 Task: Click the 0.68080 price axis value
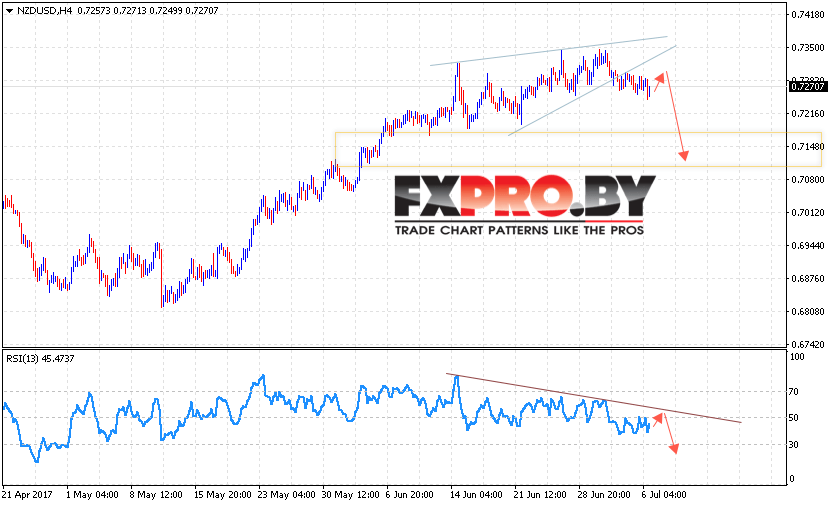click(807, 311)
